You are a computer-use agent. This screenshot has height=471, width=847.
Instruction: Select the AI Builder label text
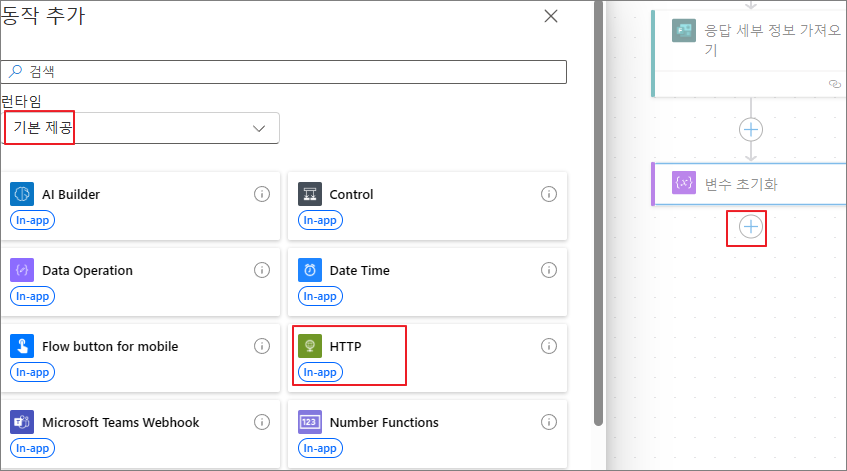click(71, 194)
